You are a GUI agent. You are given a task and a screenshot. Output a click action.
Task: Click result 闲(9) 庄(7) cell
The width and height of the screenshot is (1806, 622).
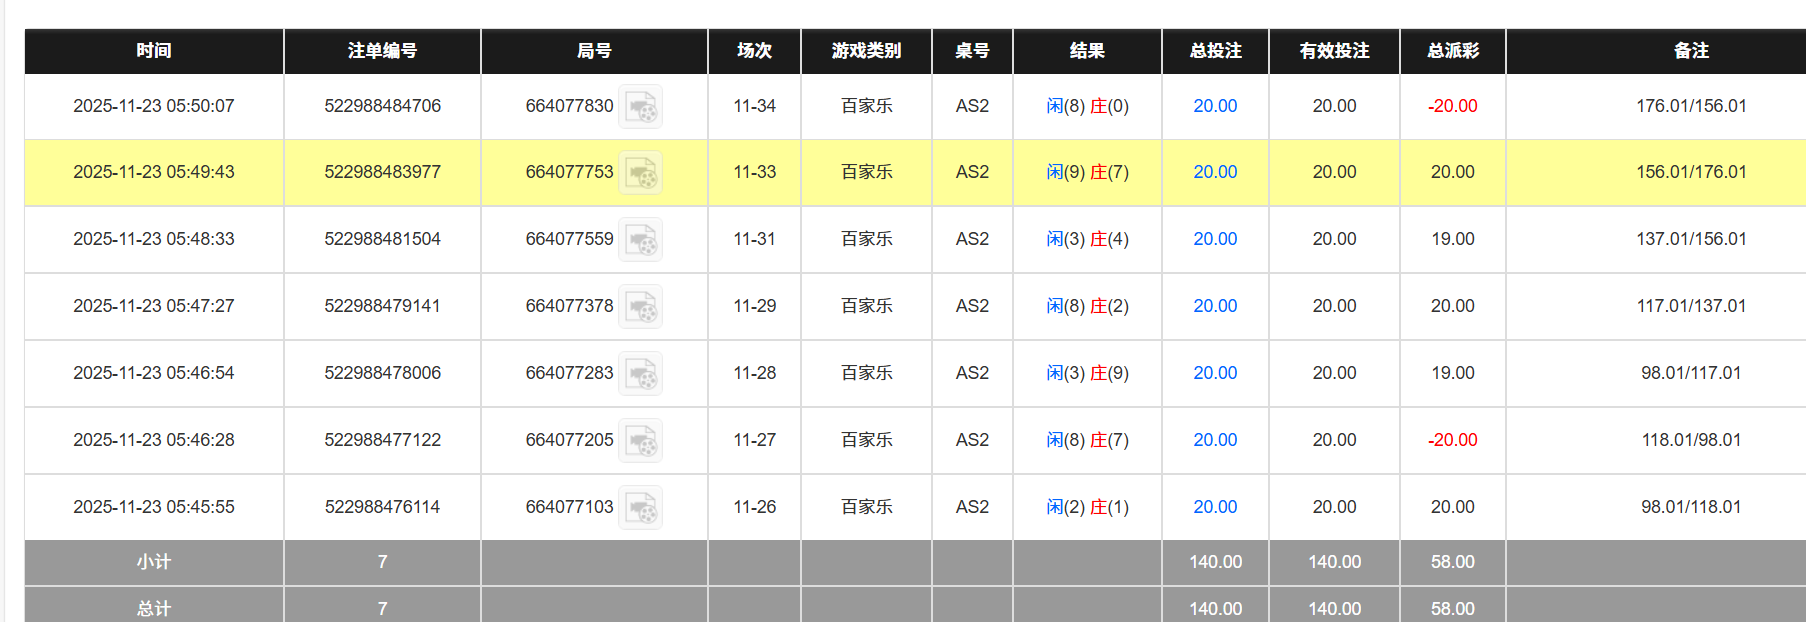pos(1087,172)
